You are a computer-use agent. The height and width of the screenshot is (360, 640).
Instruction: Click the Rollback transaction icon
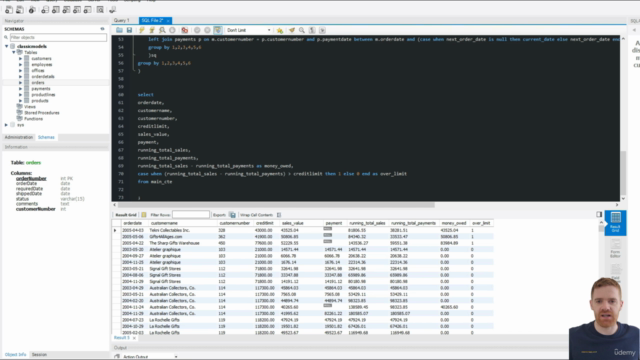click(207, 30)
